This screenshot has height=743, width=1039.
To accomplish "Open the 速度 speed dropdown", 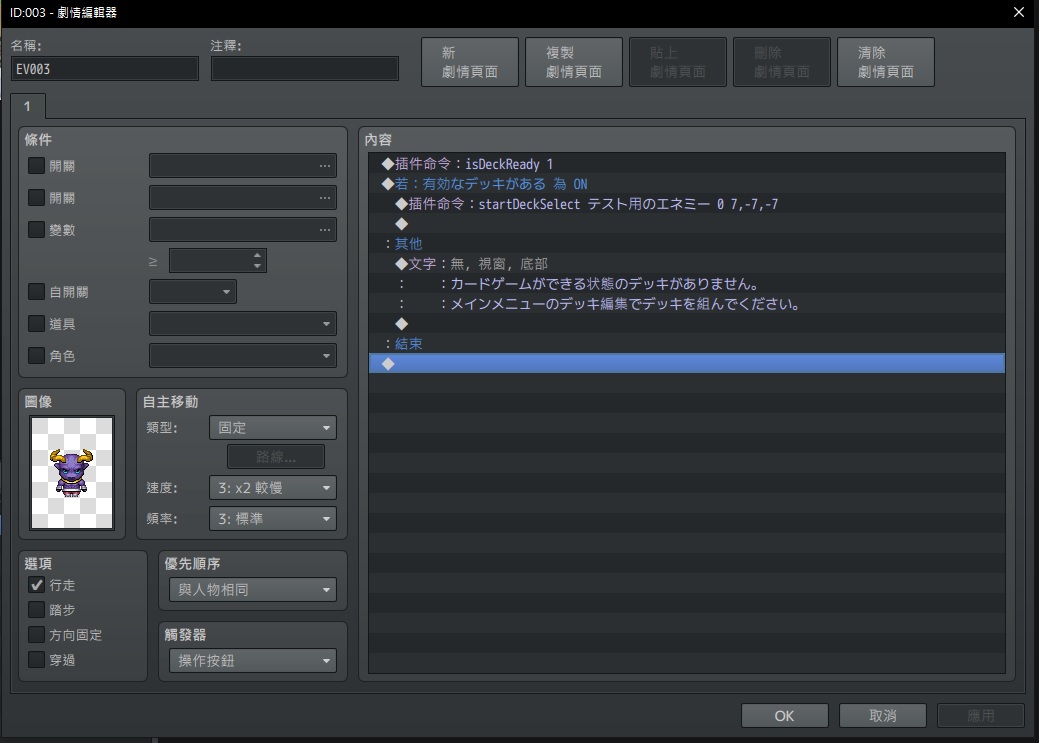I will click(272, 488).
